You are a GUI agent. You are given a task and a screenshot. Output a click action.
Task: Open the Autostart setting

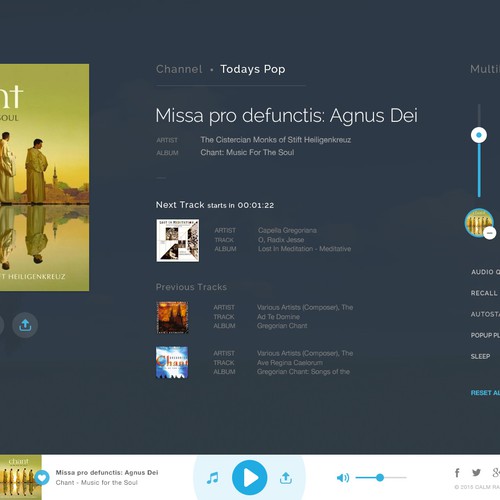[485, 314]
